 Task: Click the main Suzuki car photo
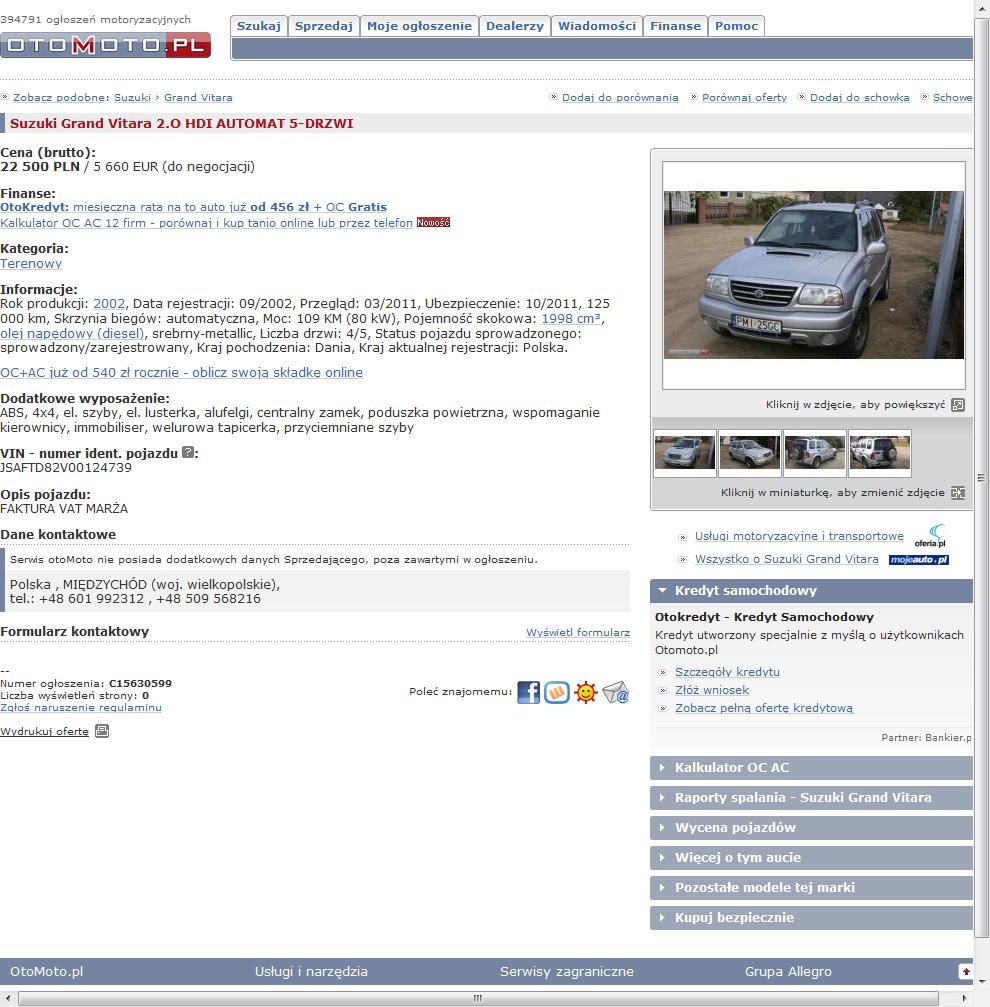[813, 275]
